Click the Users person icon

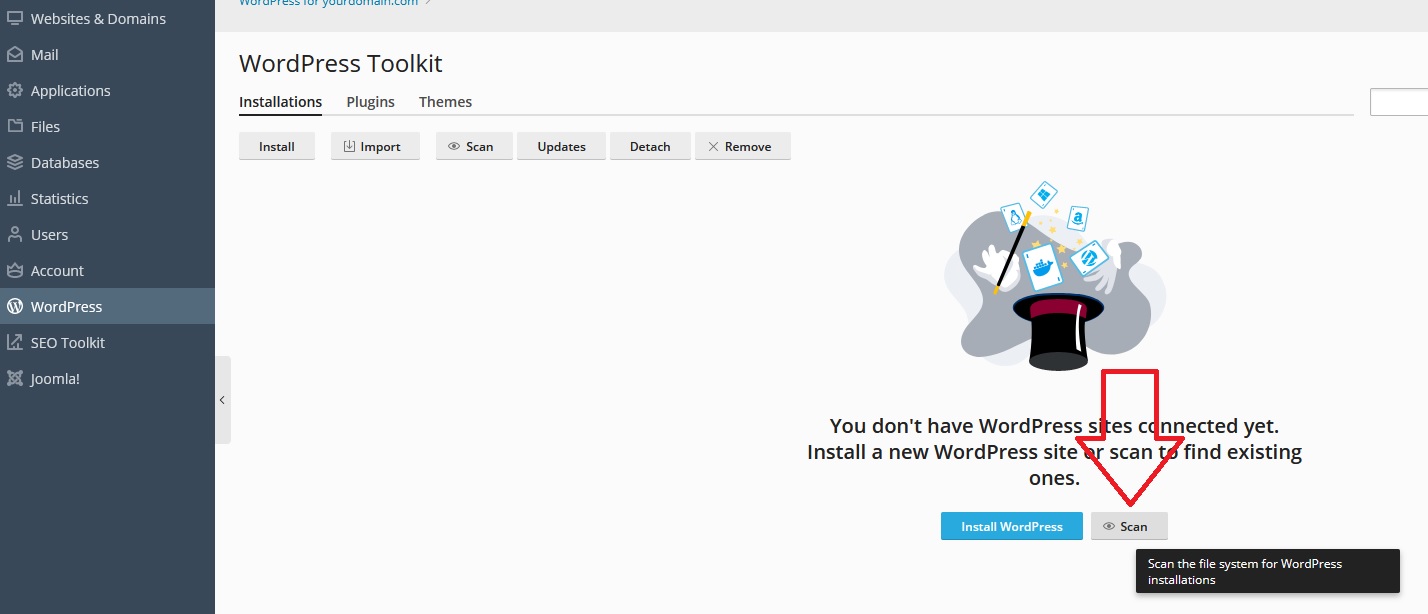(x=15, y=235)
